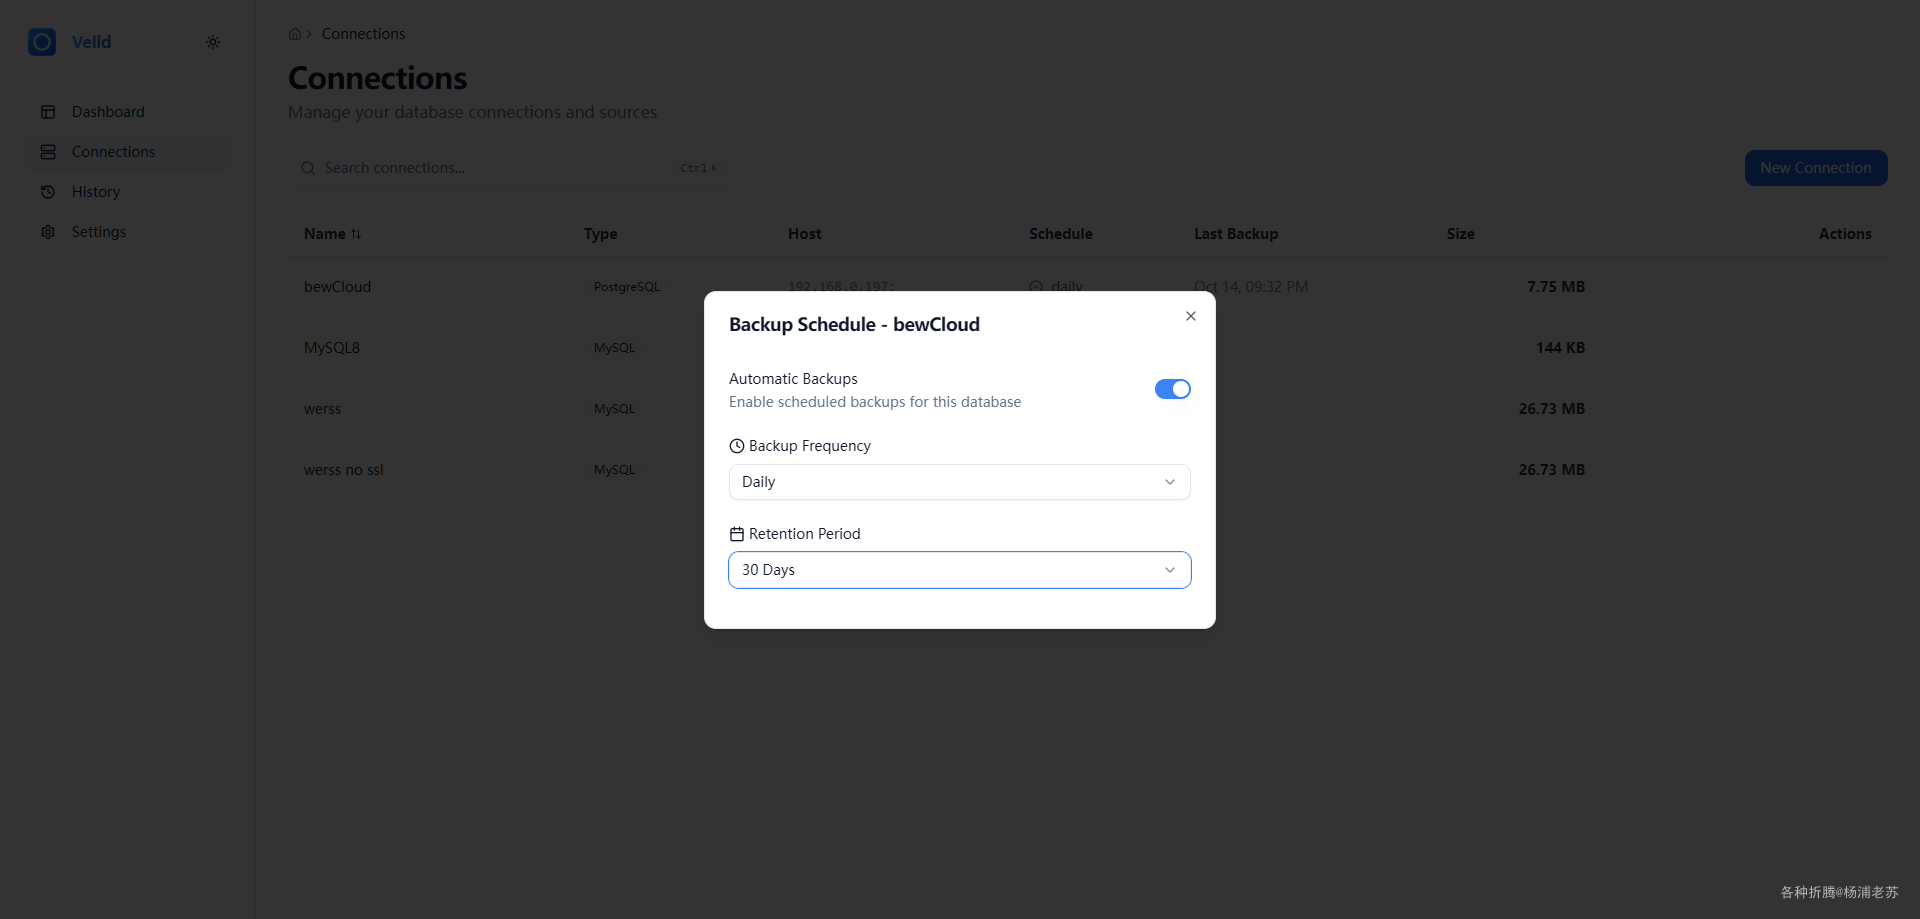Image resolution: width=1920 pixels, height=919 pixels.
Task: Click the Velld logo icon
Action: [42, 42]
